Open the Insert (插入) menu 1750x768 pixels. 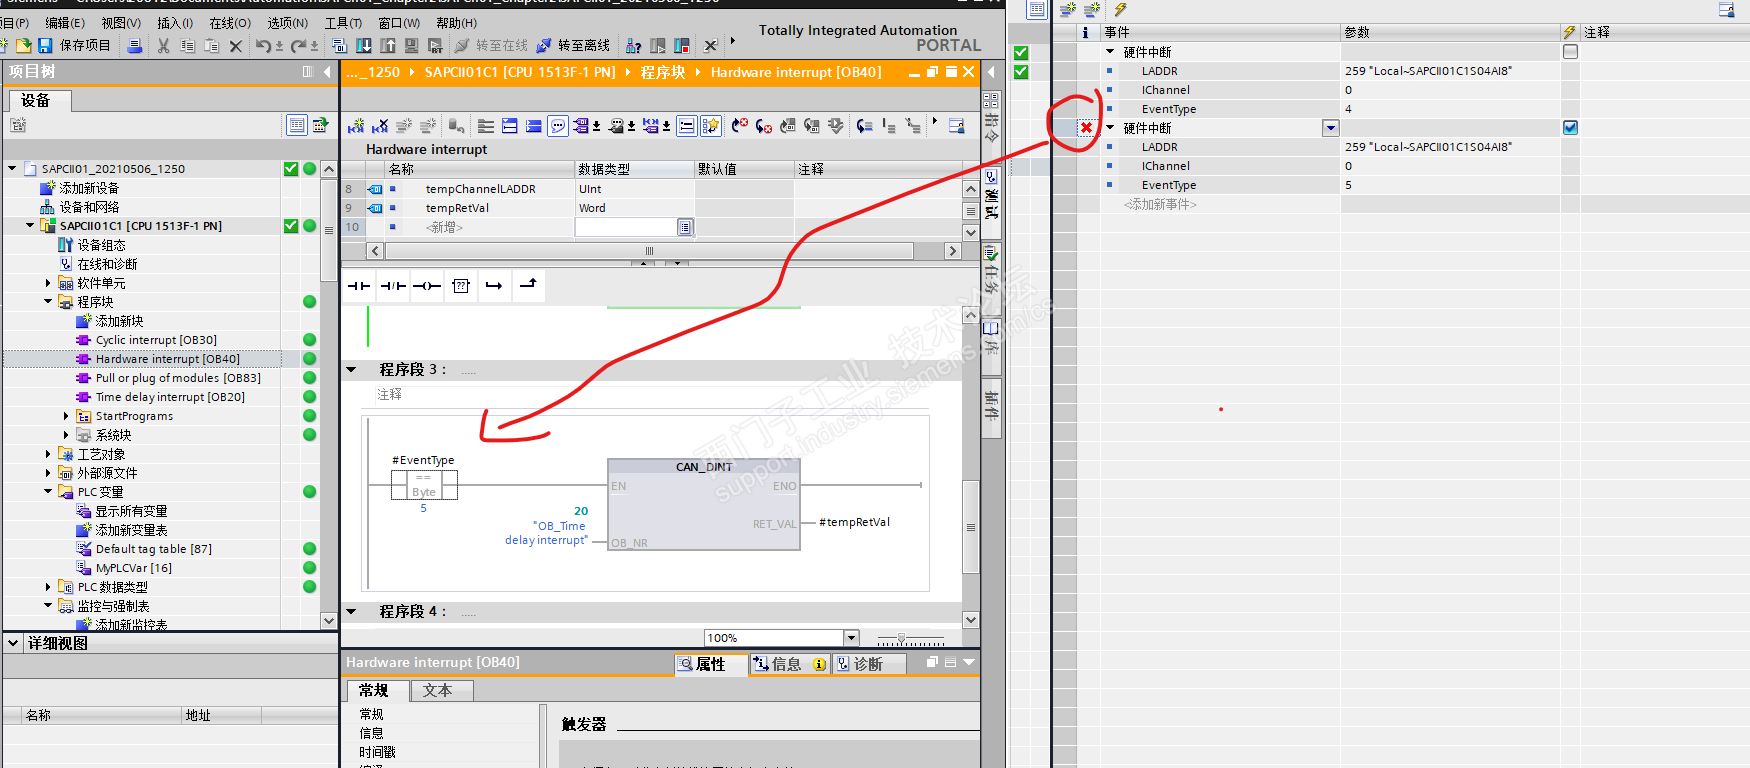(x=175, y=23)
